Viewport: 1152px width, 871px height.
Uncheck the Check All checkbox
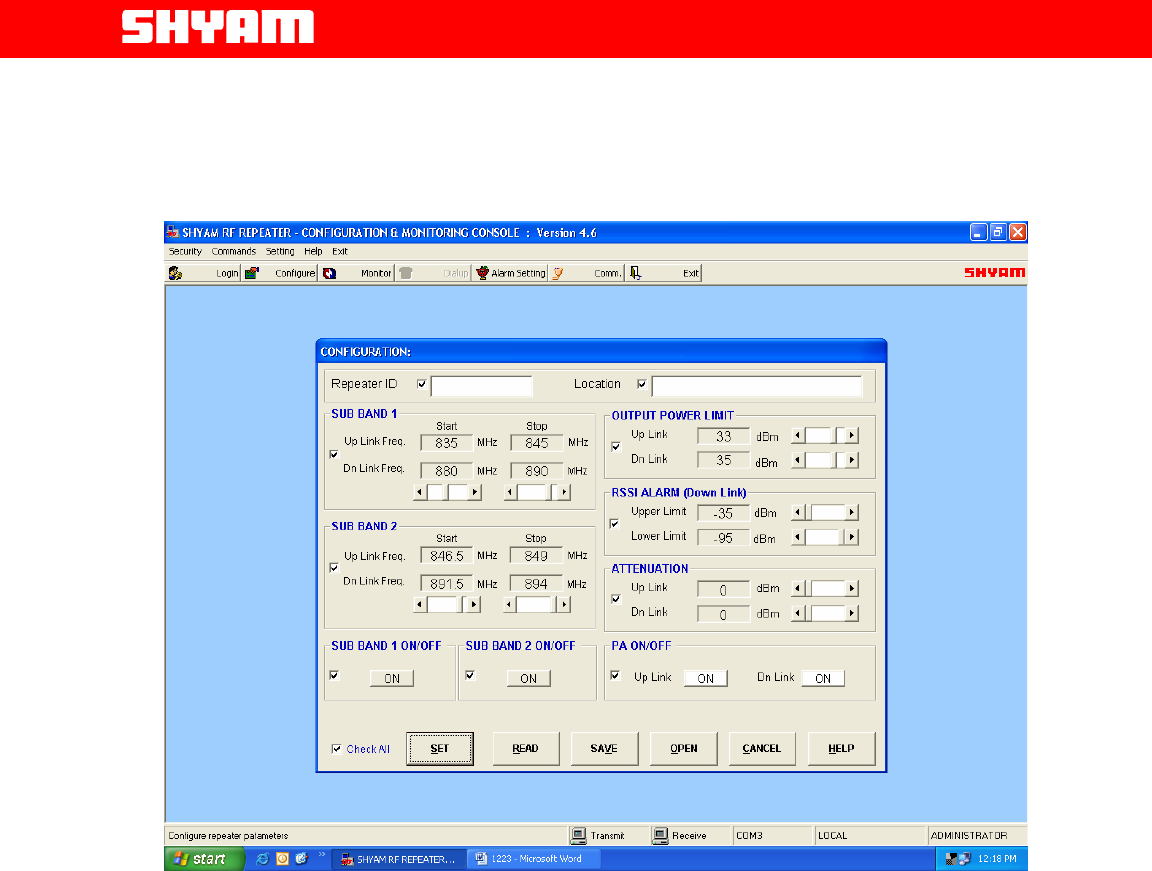tap(336, 748)
